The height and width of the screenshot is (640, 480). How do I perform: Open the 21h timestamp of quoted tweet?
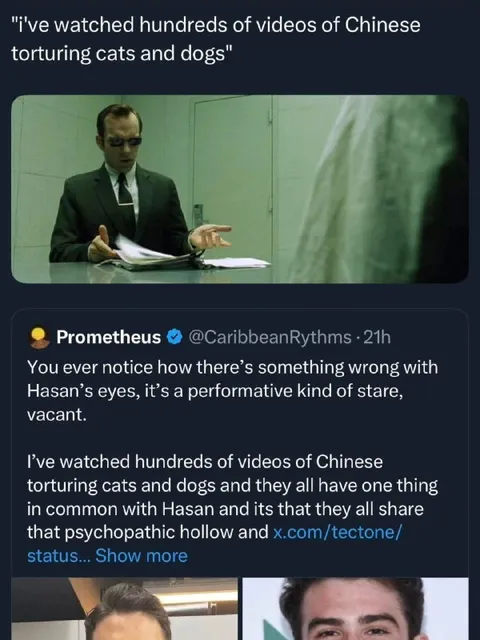pos(377,337)
